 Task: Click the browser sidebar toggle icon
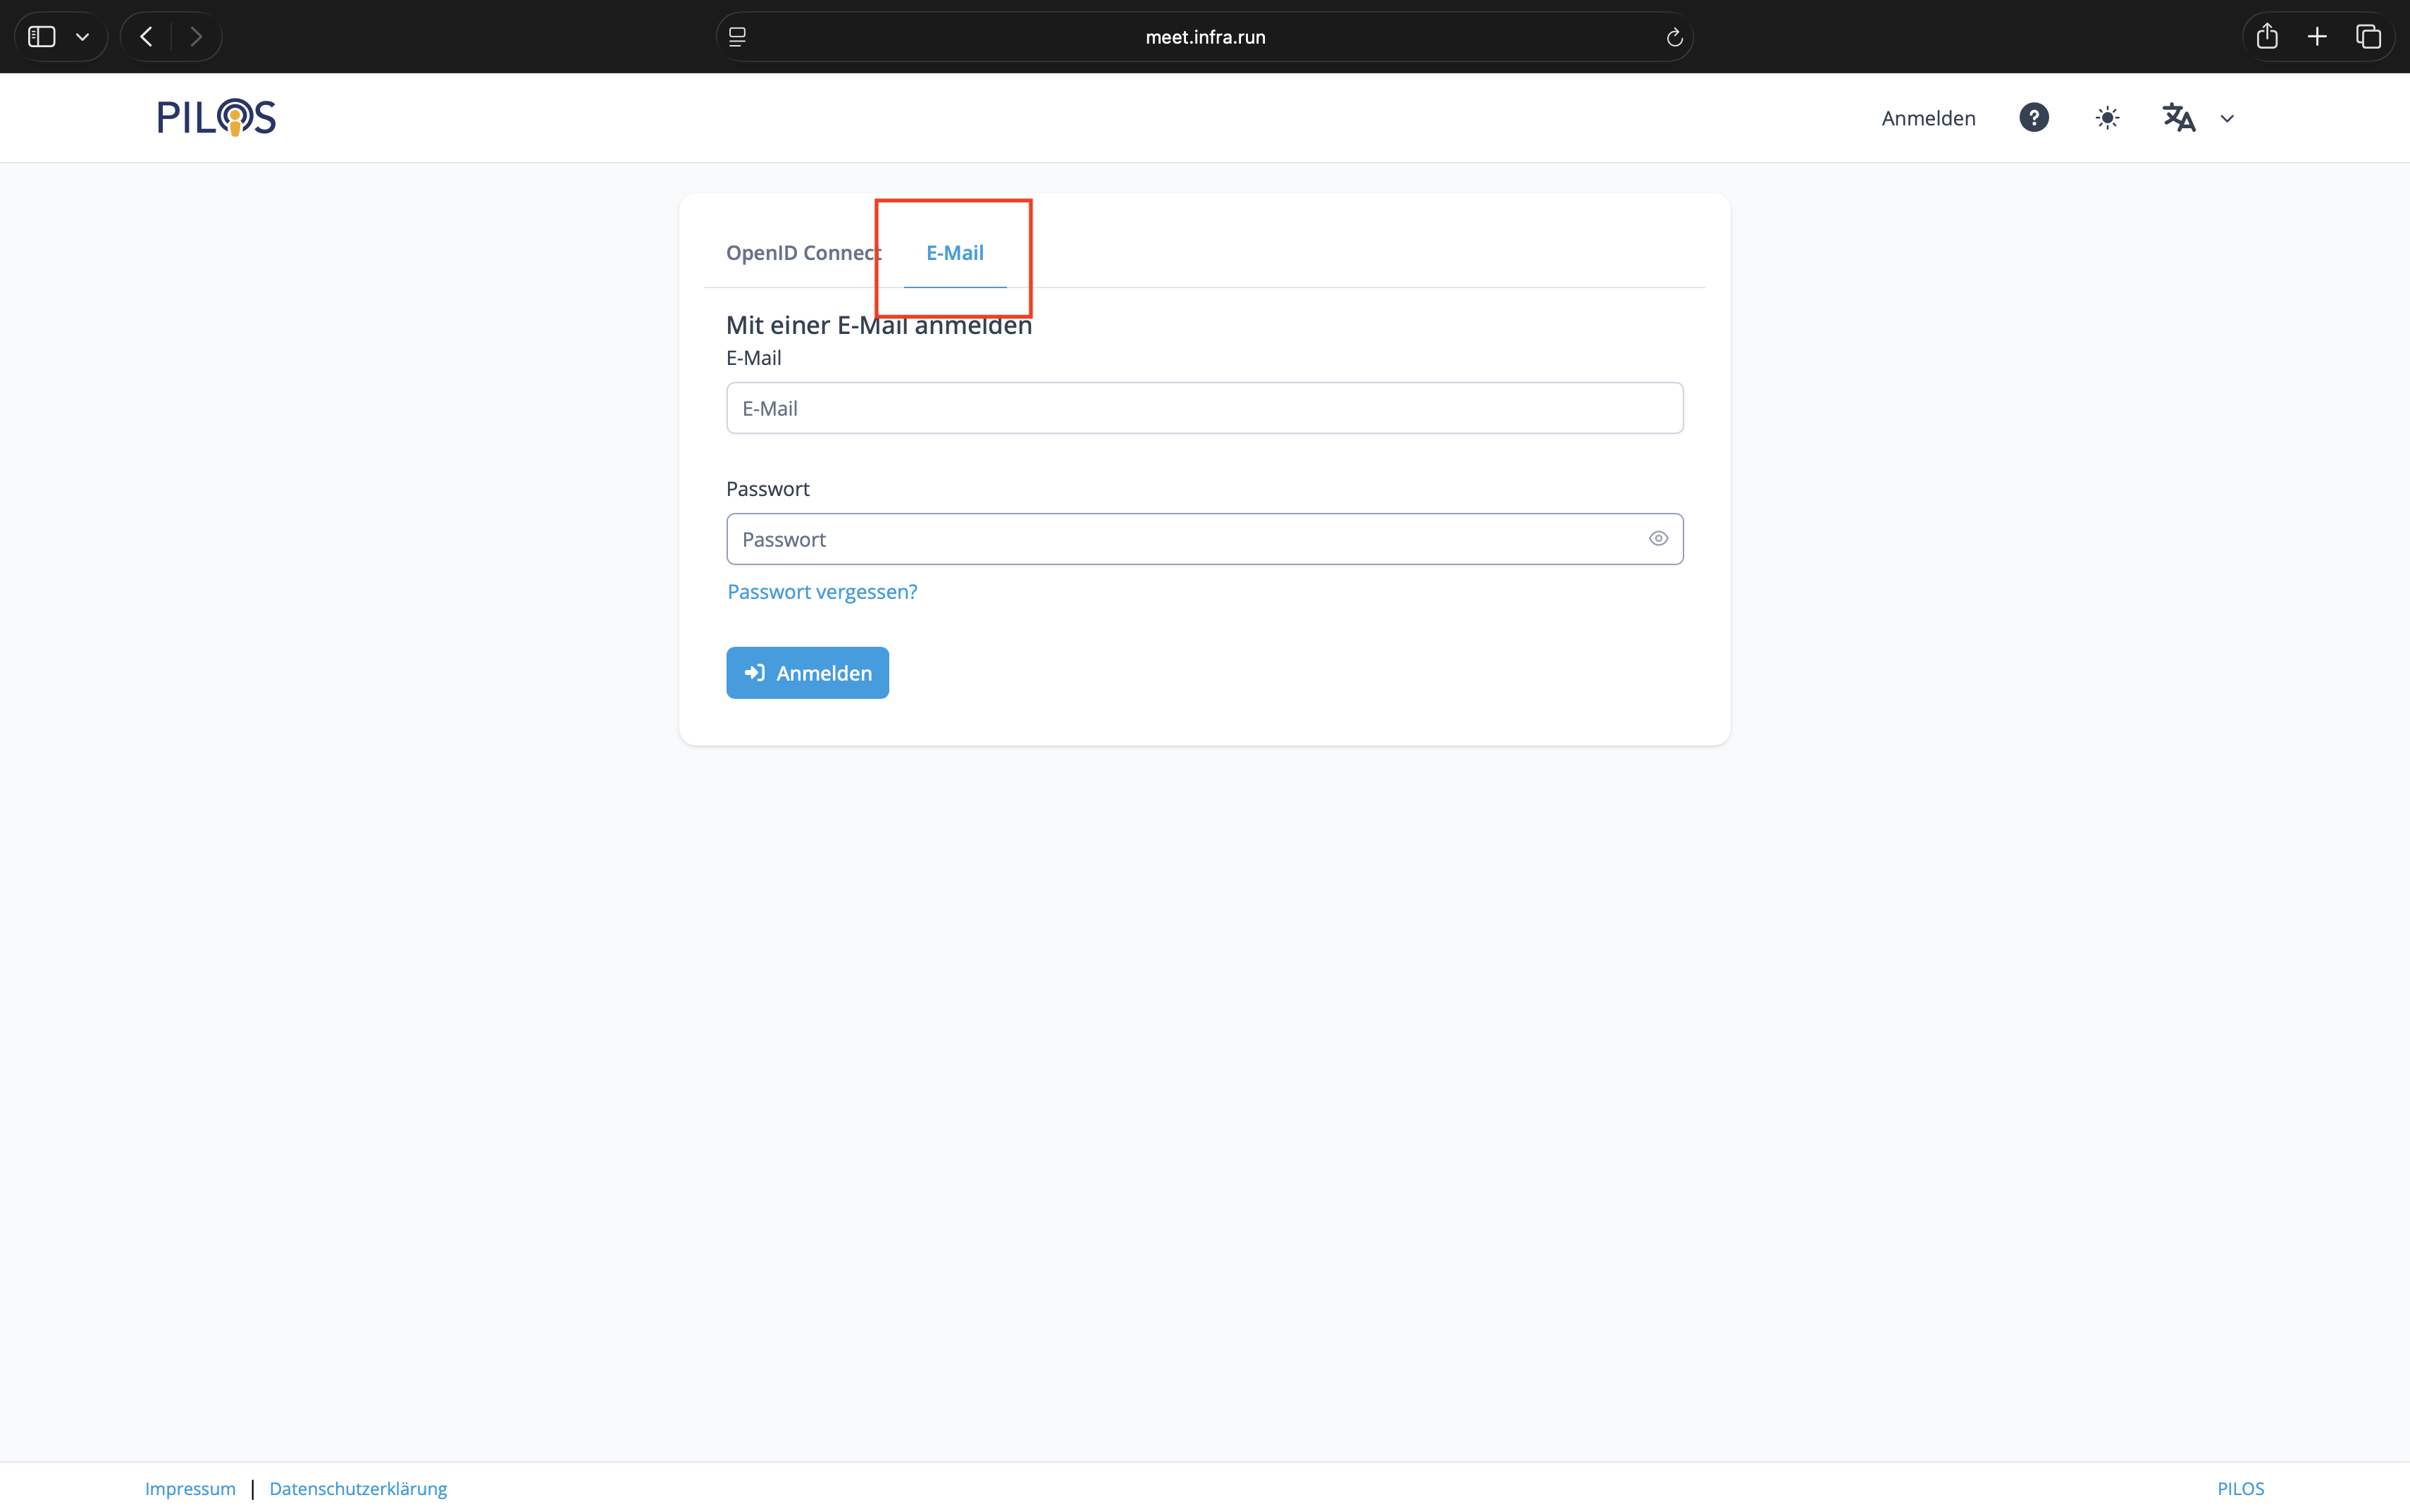42,37
